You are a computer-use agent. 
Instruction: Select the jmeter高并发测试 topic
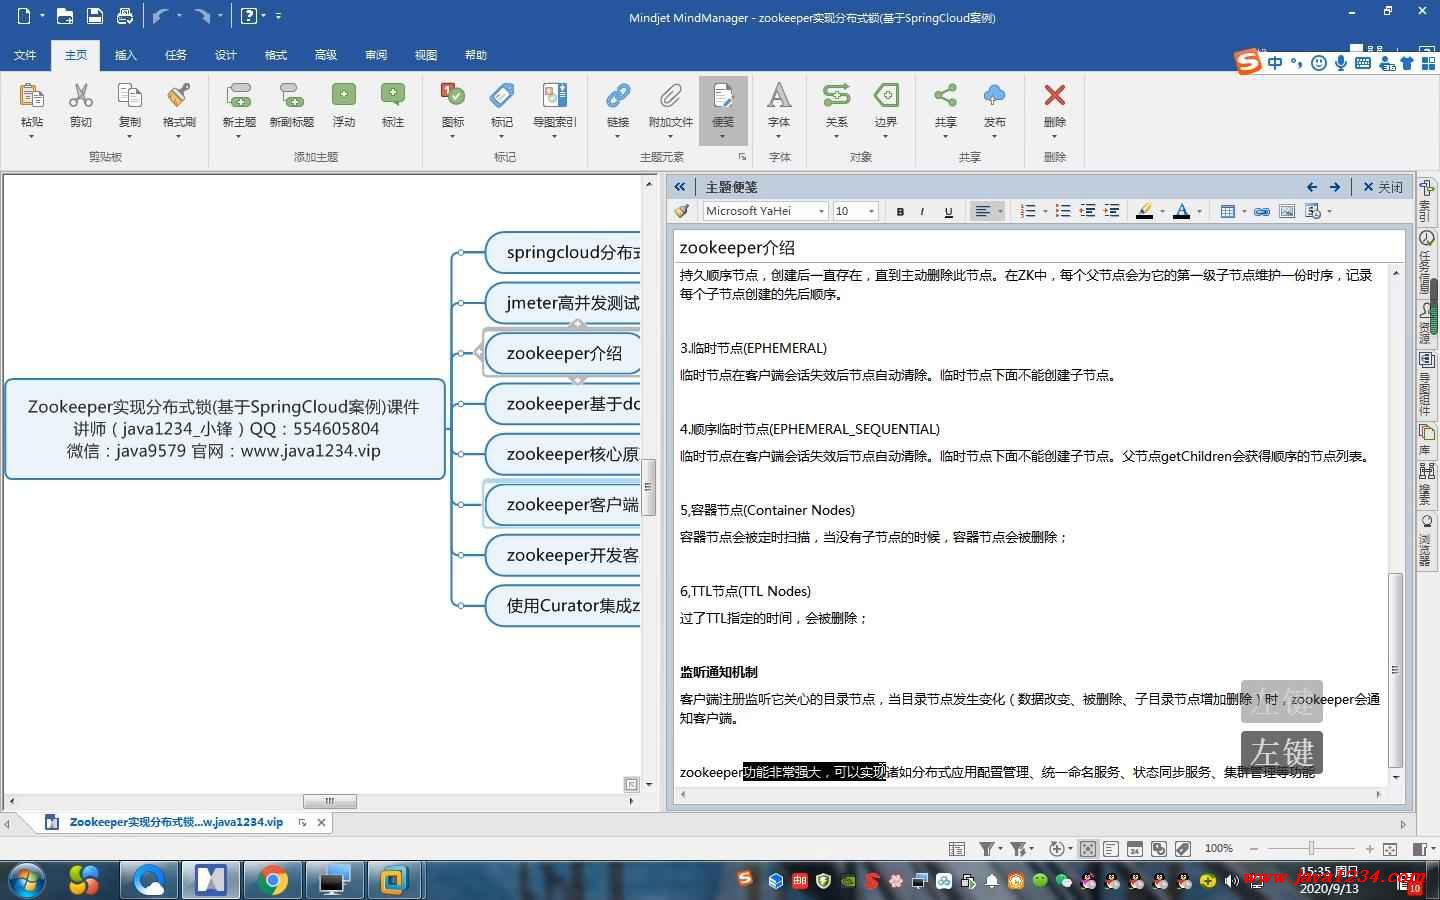[x=563, y=302]
